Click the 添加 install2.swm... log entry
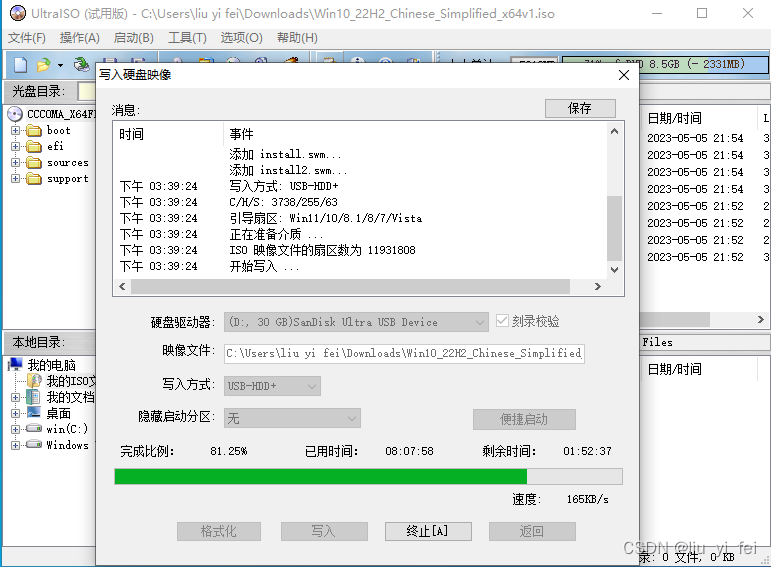This screenshot has width=771, height=567. 288,170
